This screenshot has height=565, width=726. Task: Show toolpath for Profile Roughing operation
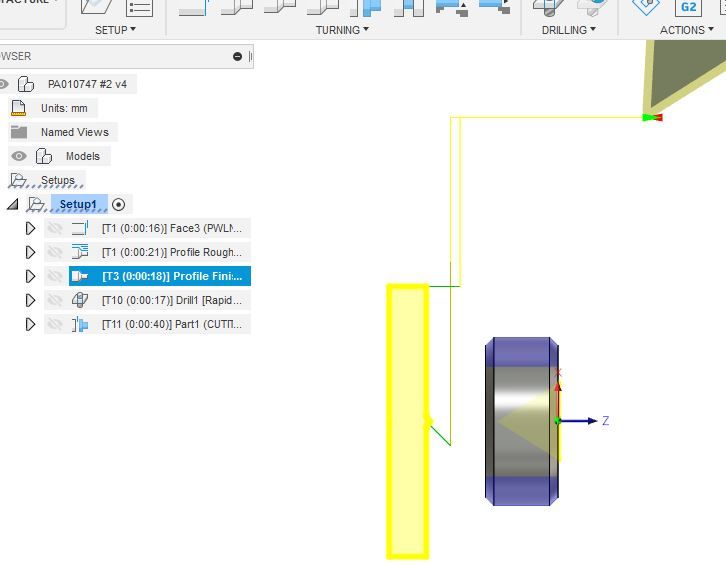click(x=55, y=252)
